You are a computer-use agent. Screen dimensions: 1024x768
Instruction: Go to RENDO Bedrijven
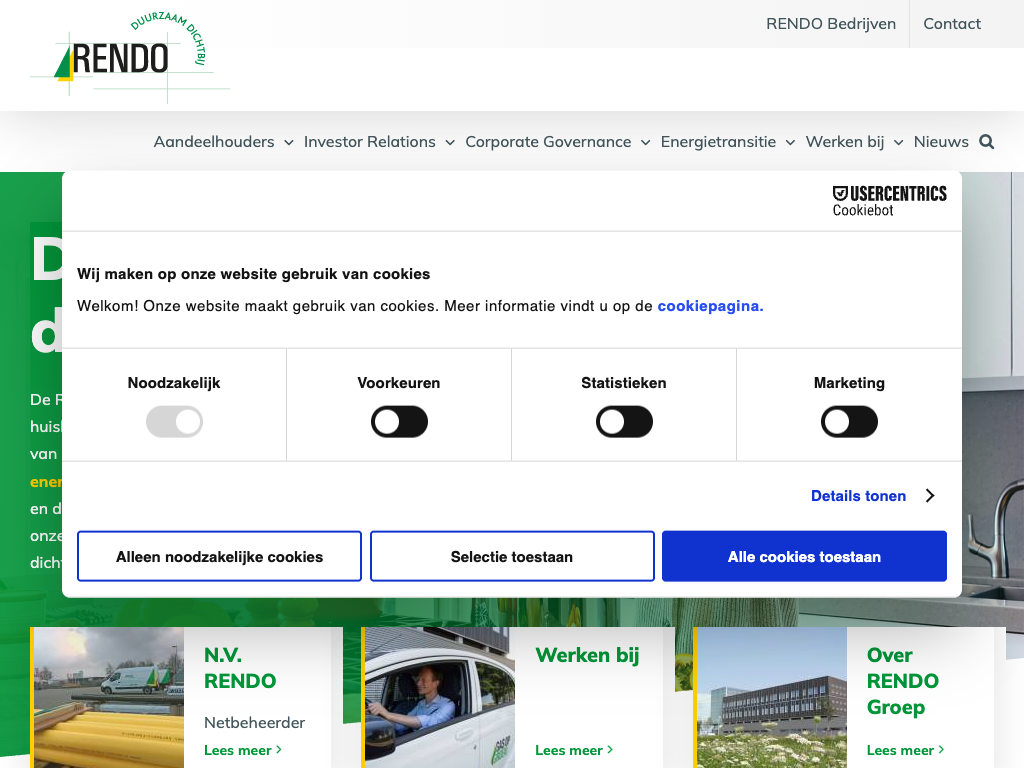(830, 24)
